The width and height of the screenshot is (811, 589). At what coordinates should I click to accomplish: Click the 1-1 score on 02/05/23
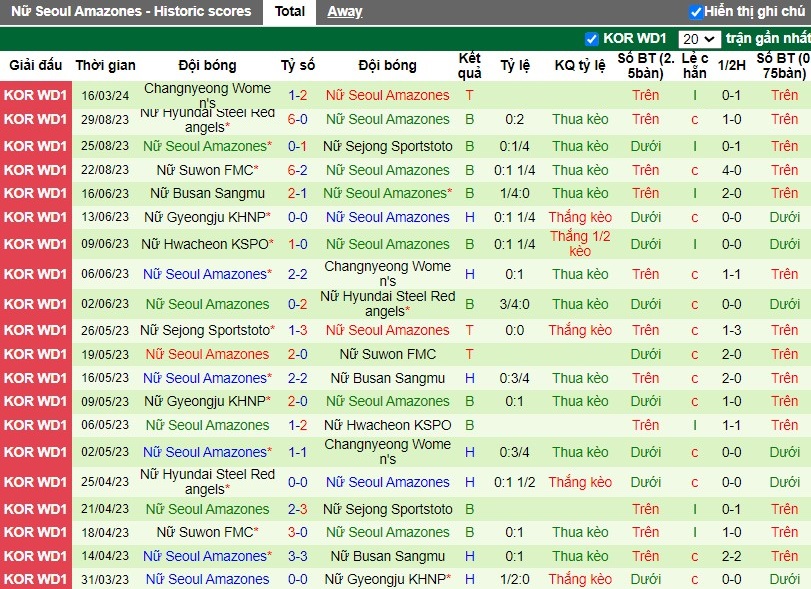pos(297,452)
